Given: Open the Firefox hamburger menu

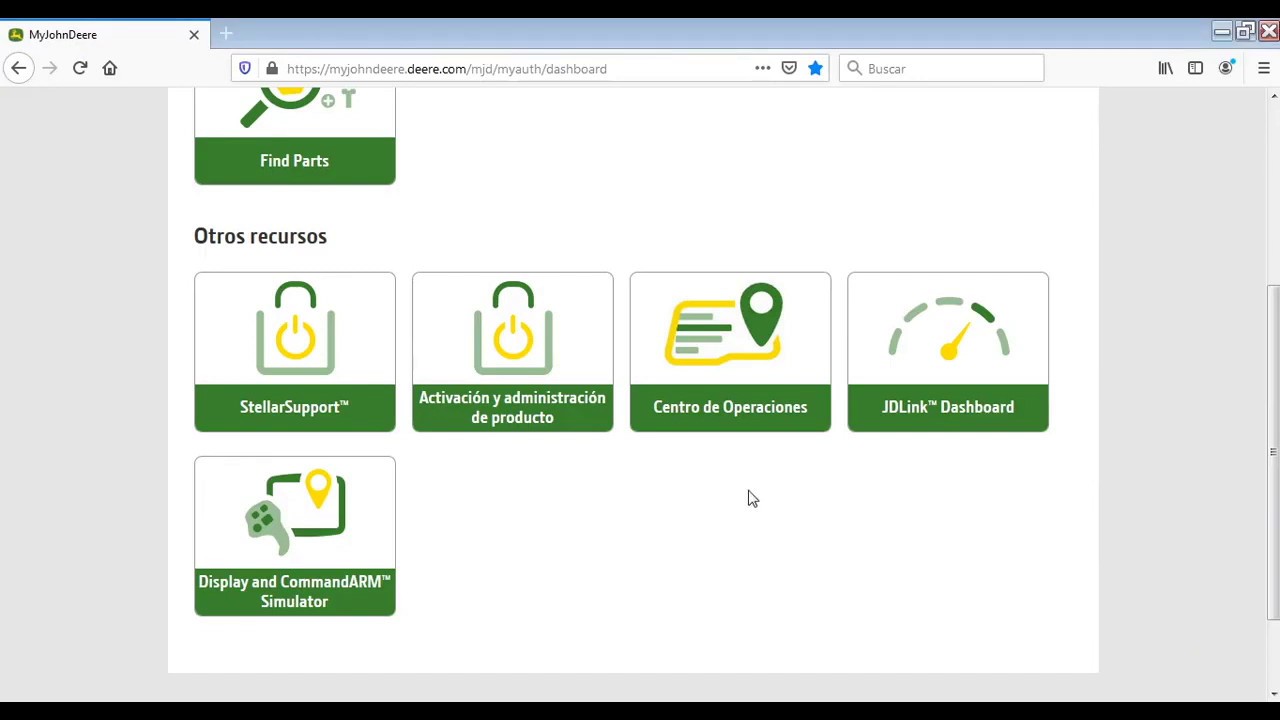Looking at the screenshot, I should 1264,68.
